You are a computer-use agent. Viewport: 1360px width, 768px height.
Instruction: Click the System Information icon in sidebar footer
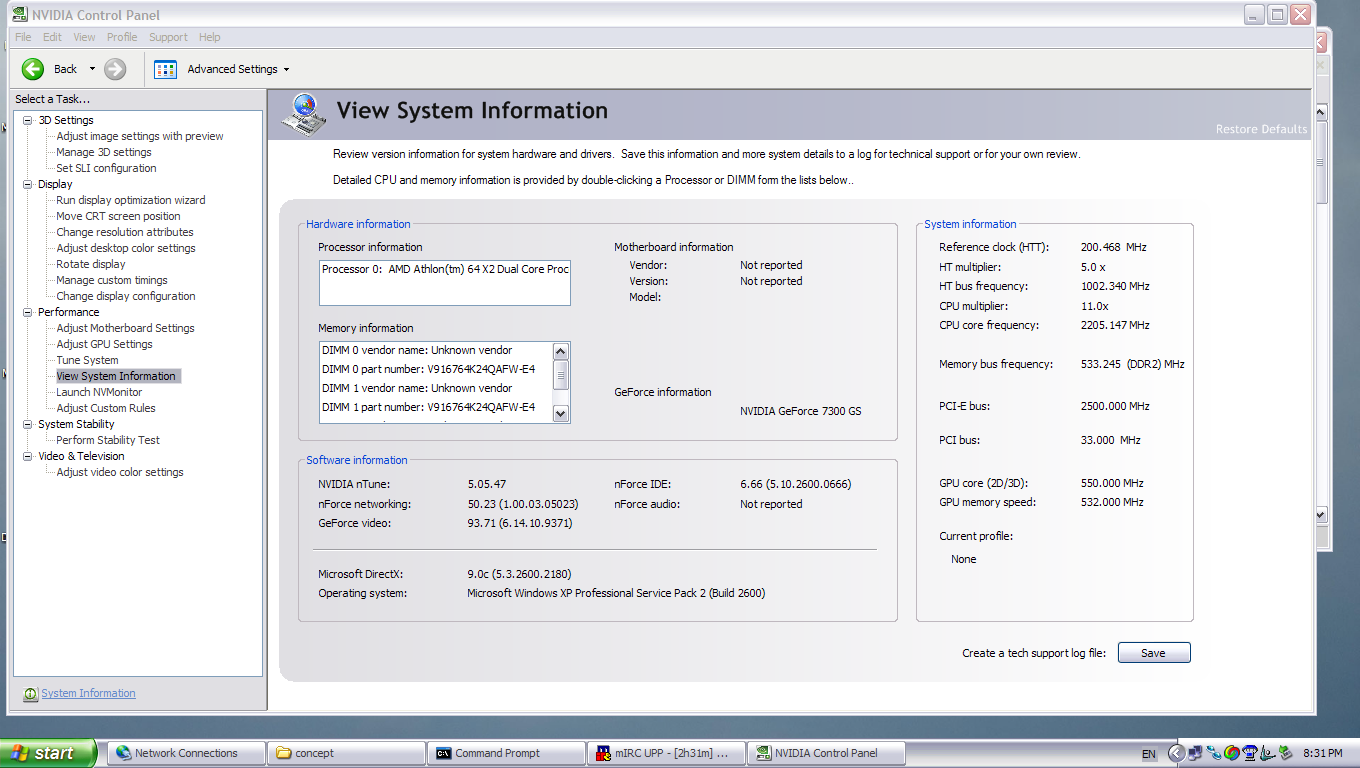point(30,694)
